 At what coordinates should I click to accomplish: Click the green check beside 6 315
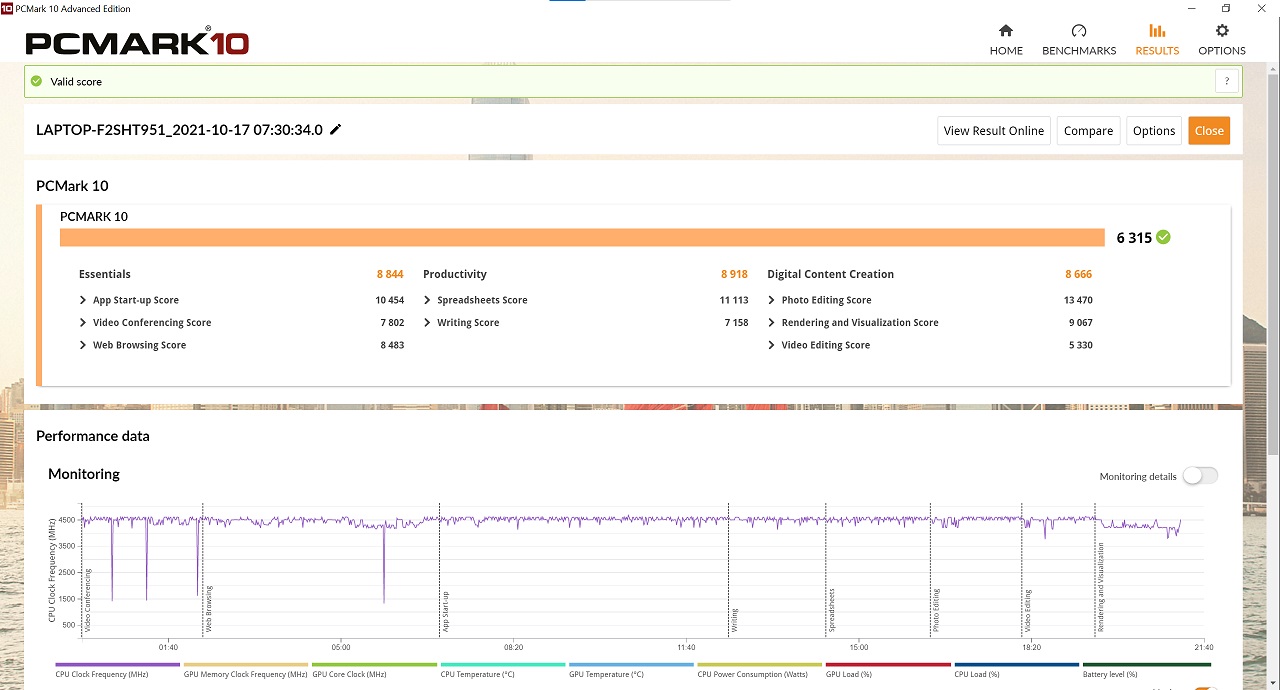tap(1163, 238)
